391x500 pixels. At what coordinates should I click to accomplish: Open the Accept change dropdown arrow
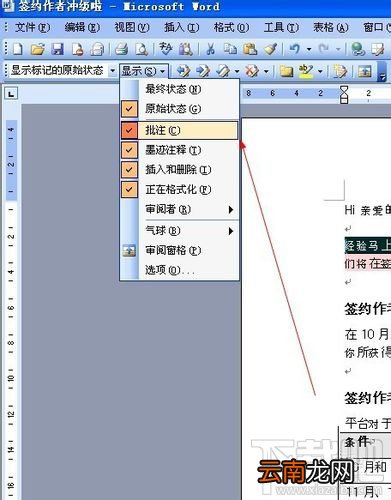point(237,71)
